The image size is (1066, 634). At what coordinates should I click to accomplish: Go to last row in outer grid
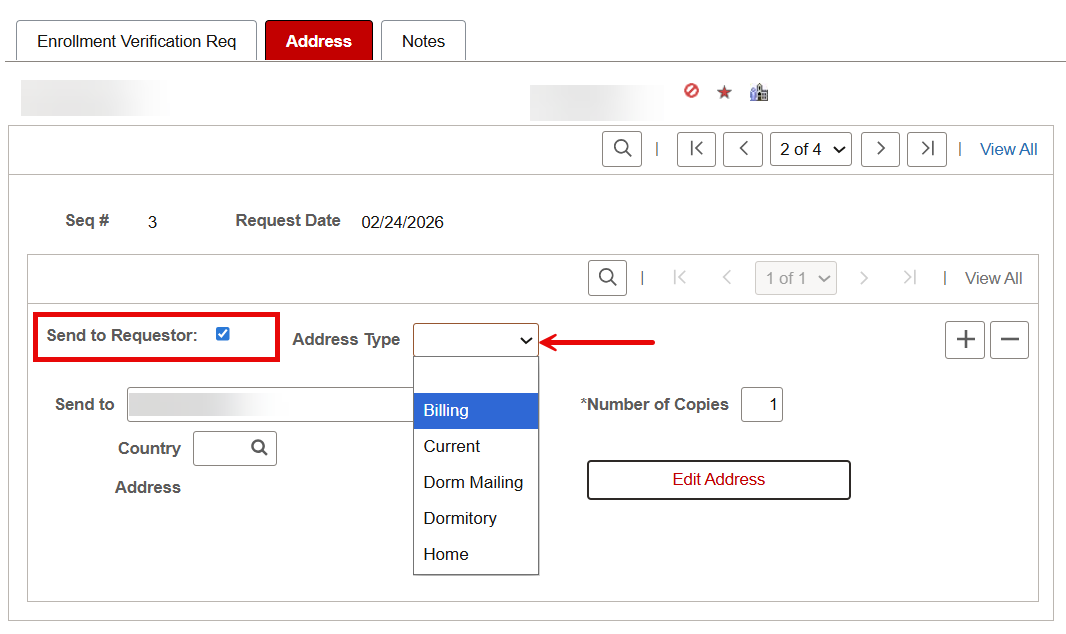pyautogui.click(x=927, y=149)
